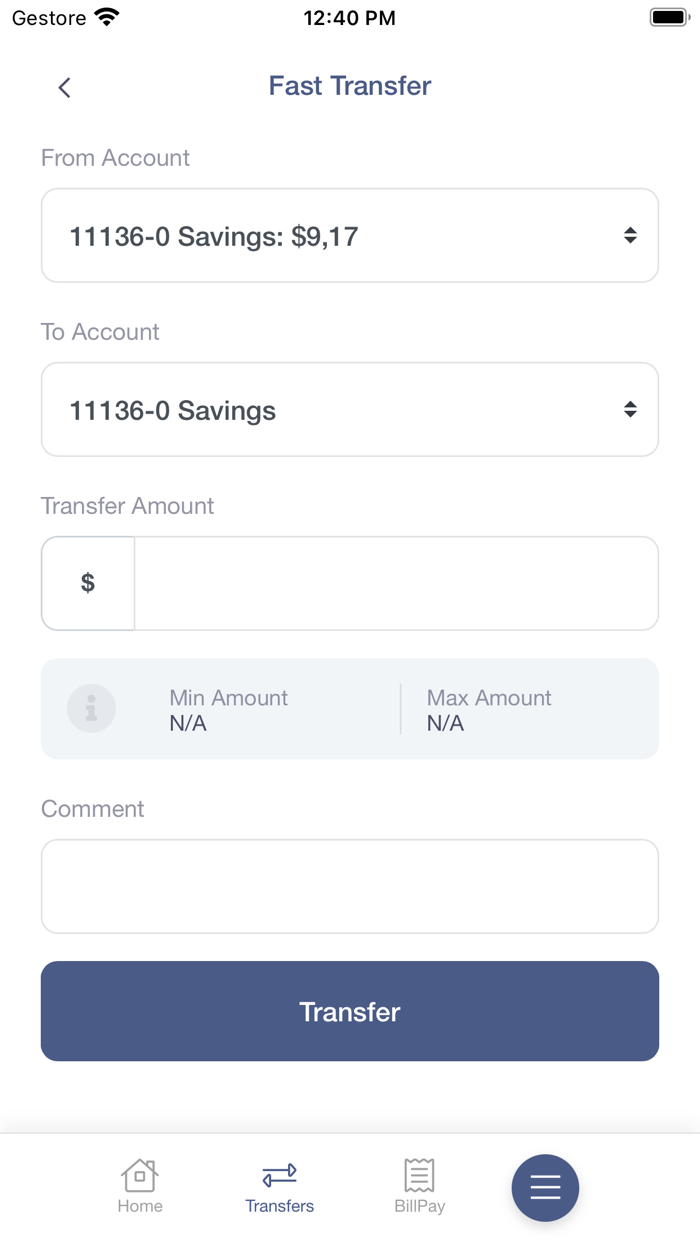Click the dollar sign prefix icon
This screenshot has width=700, height=1244.
(x=87, y=583)
